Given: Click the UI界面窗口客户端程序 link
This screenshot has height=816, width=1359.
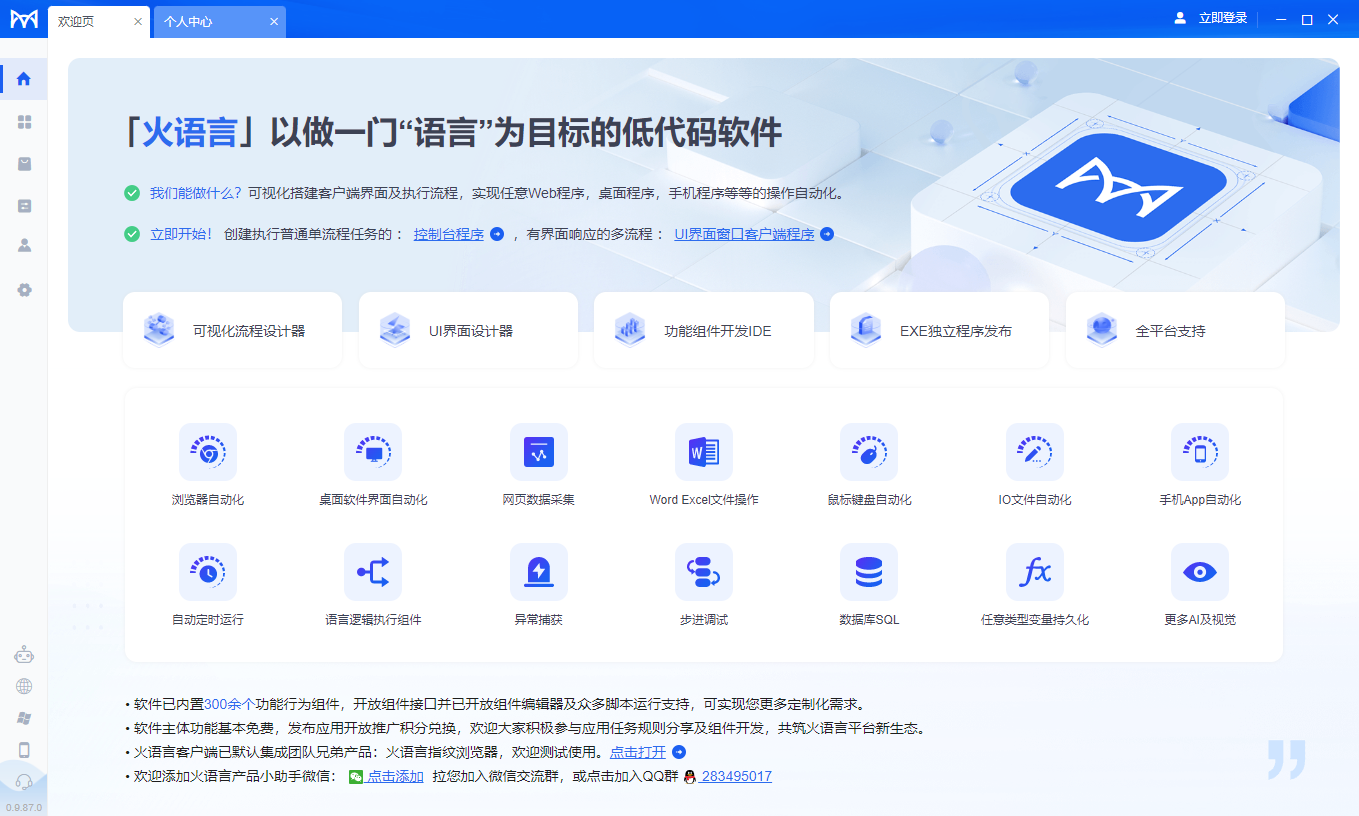Looking at the screenshot, I should point(744,235).
